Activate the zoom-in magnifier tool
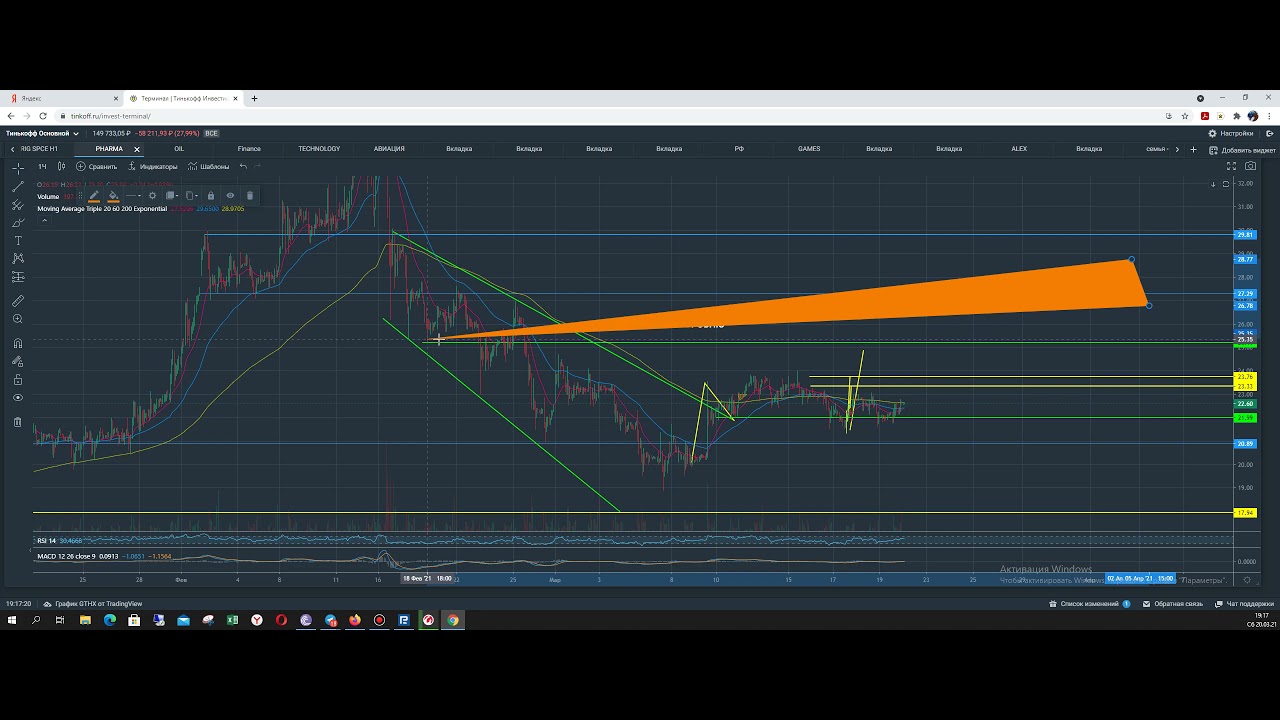 [17, 319]
